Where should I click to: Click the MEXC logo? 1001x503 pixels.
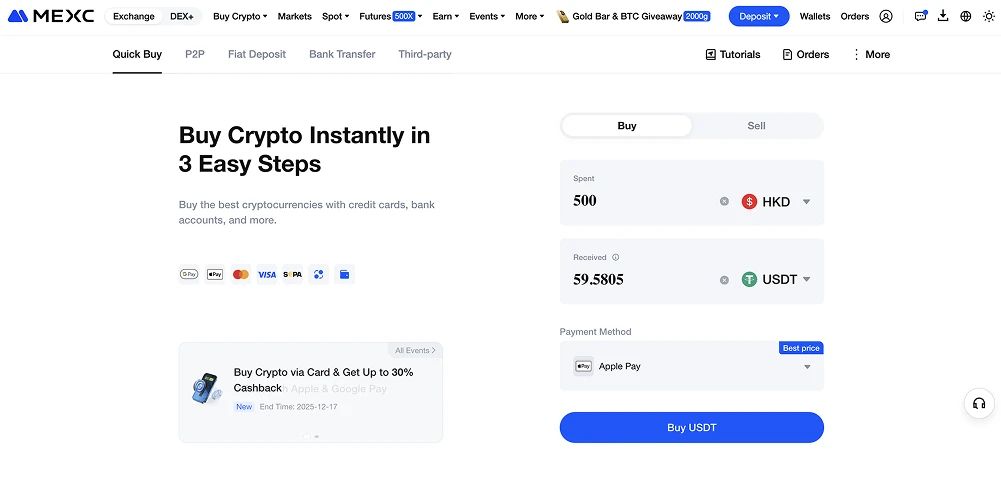(x=51, y=16)
